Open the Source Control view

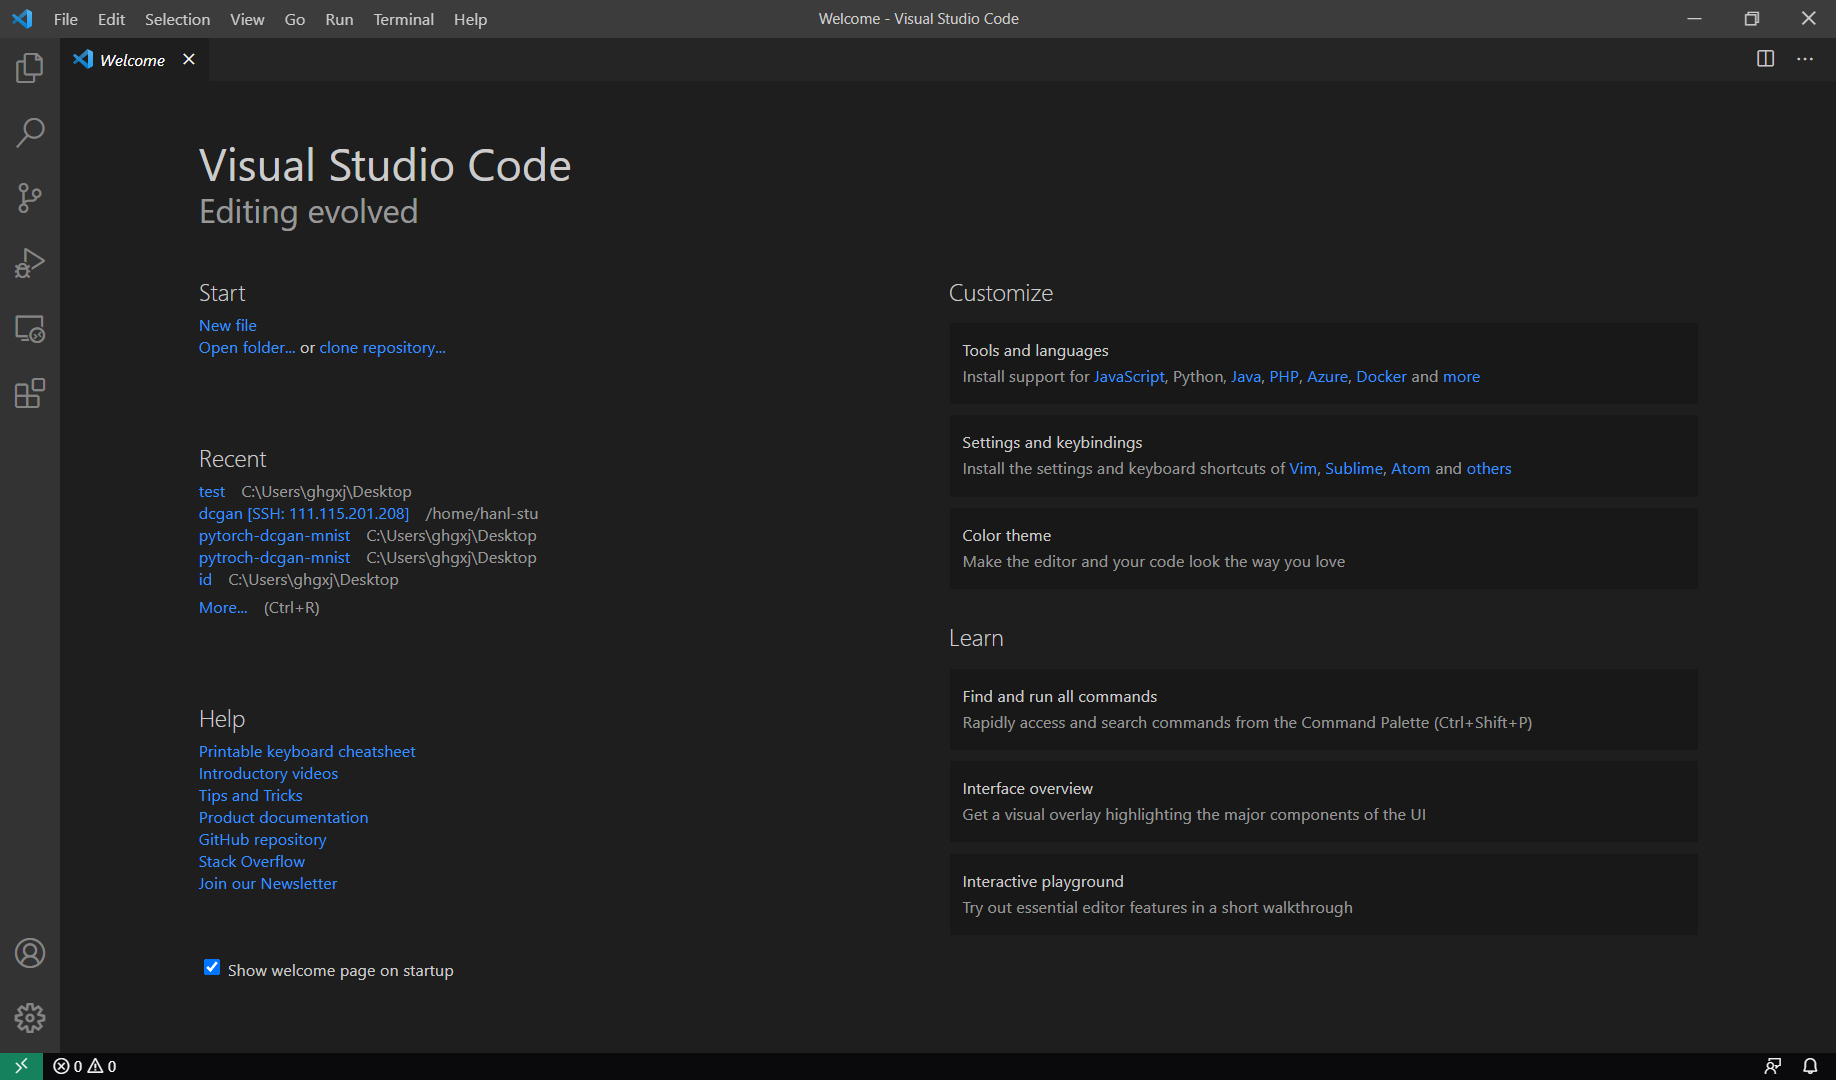pos(30,198)
